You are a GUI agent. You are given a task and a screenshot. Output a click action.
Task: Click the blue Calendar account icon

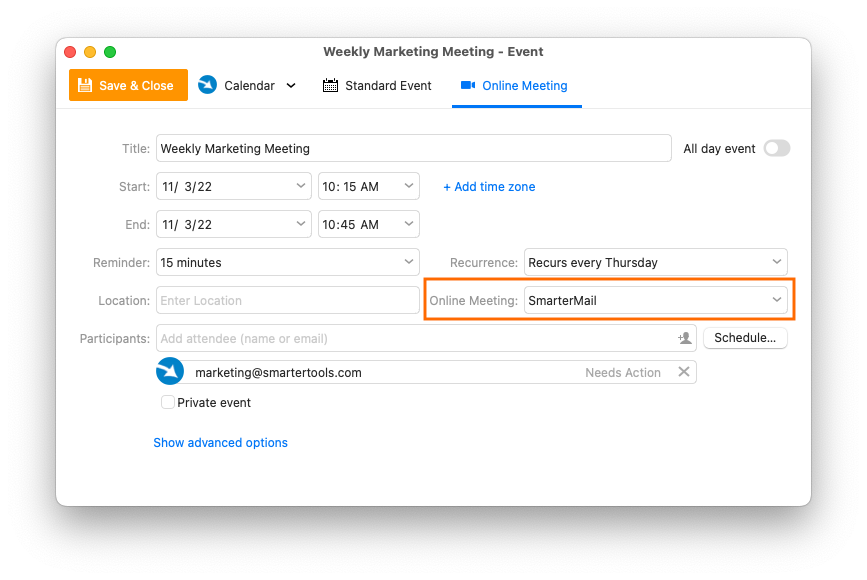point(207,85)
